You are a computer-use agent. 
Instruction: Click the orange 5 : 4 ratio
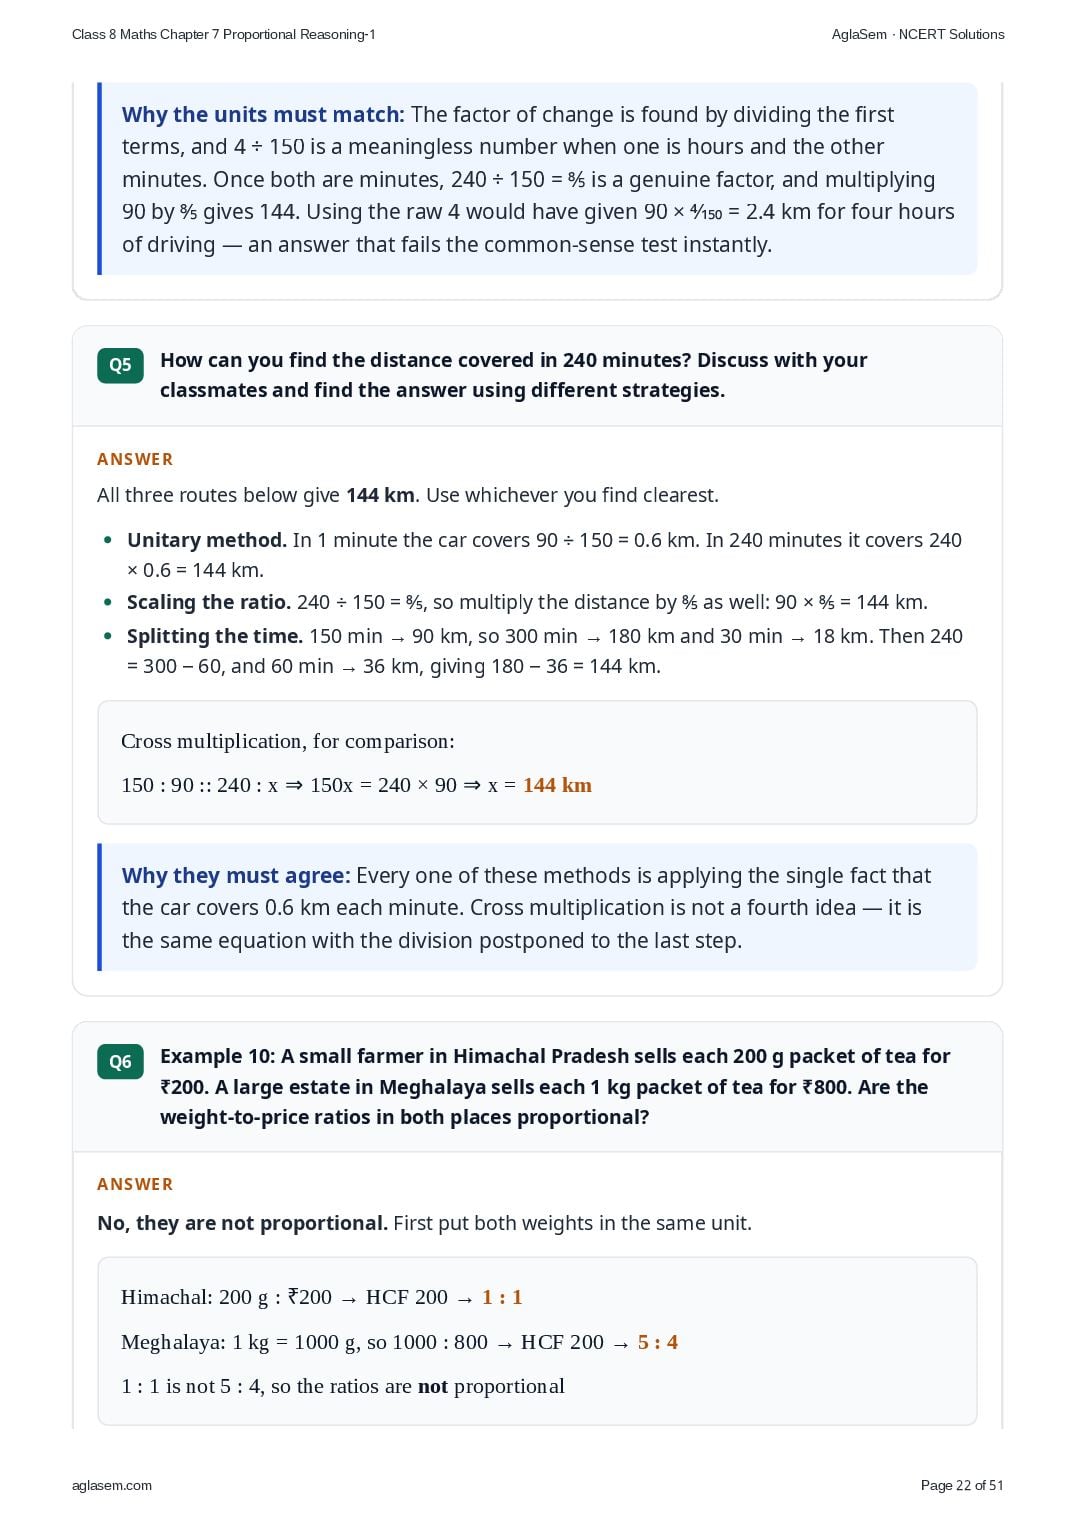point(658,1342)
